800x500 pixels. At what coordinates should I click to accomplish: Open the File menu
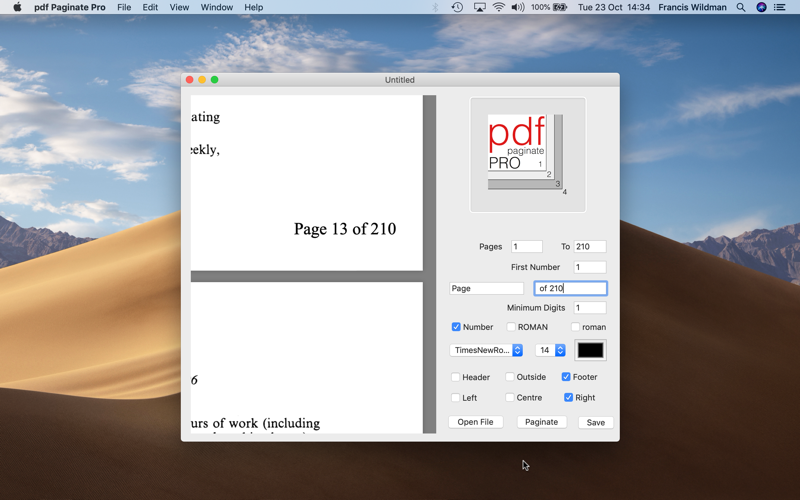[x=124, y=7]
